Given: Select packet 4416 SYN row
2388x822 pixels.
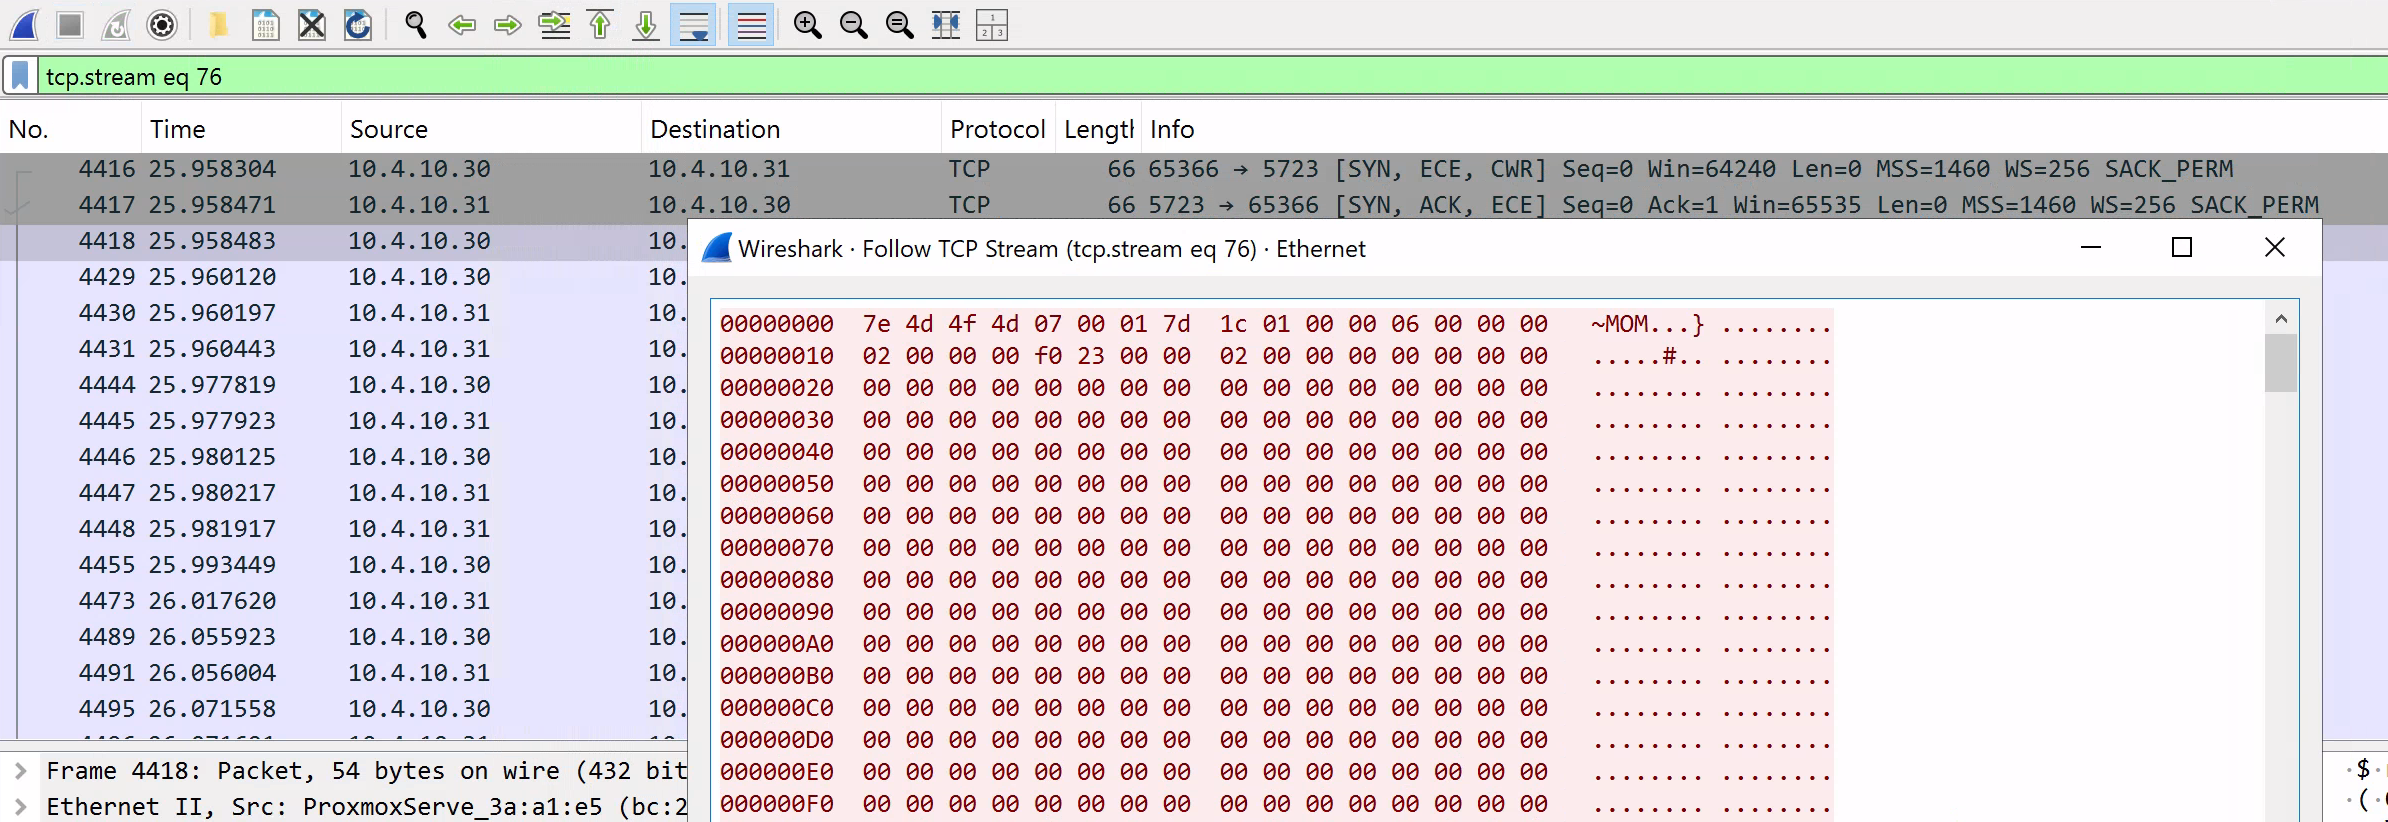Looking at the screenshot, I should tap(400, 169).
